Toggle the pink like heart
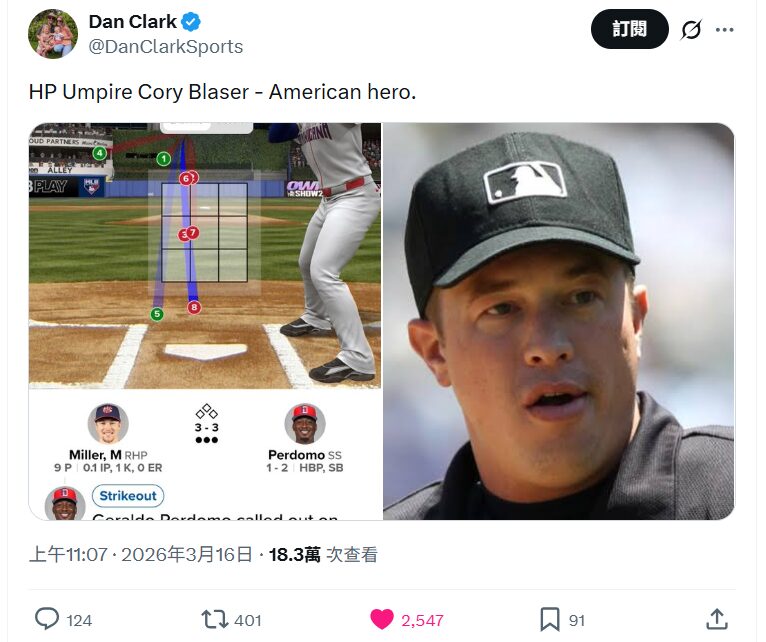 pos(382,619)
